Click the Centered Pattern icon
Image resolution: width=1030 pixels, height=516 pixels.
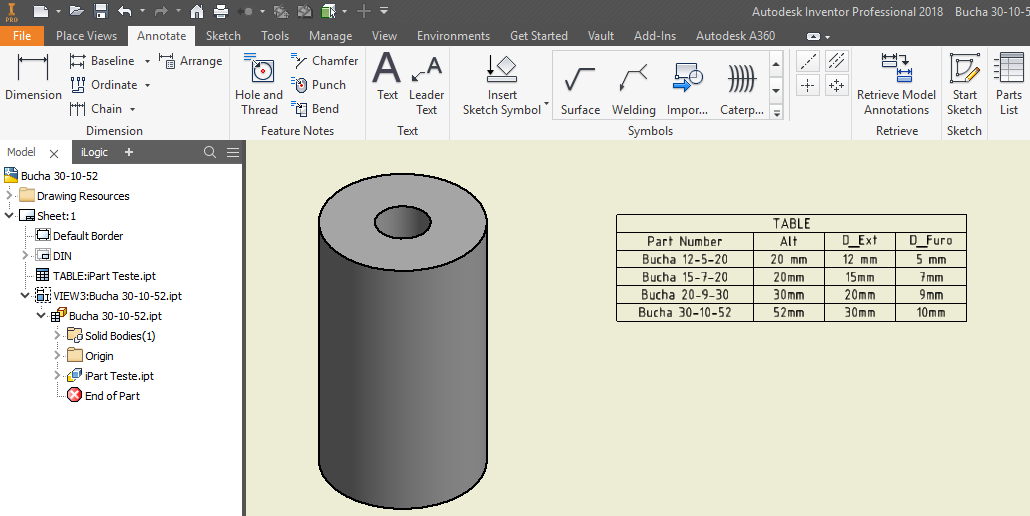coord(836,85)
